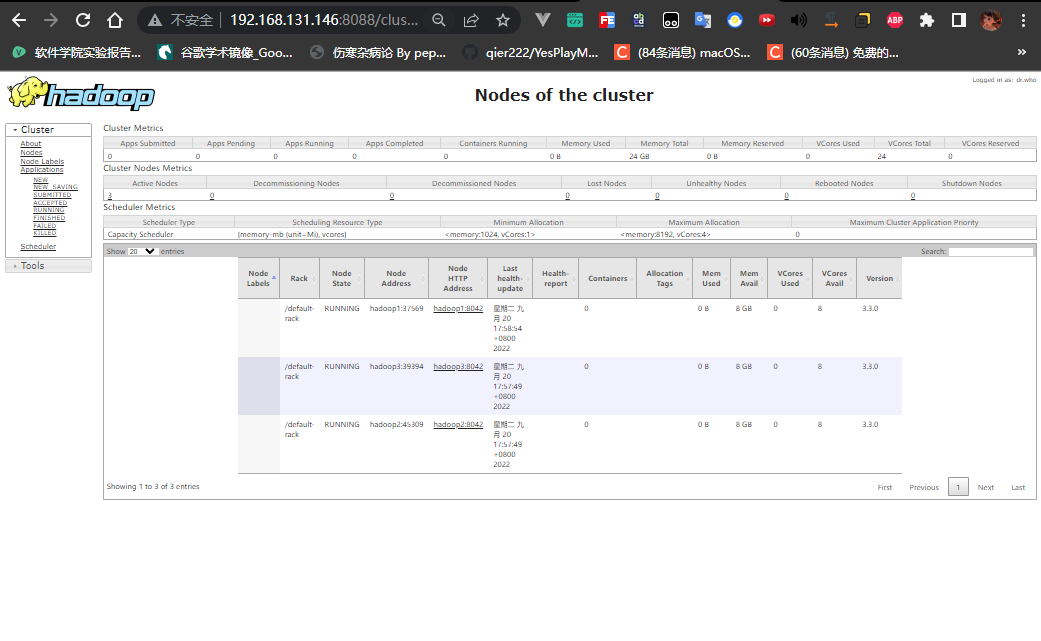
Task: Go to browser home page icon
Action: click(115, 19)
